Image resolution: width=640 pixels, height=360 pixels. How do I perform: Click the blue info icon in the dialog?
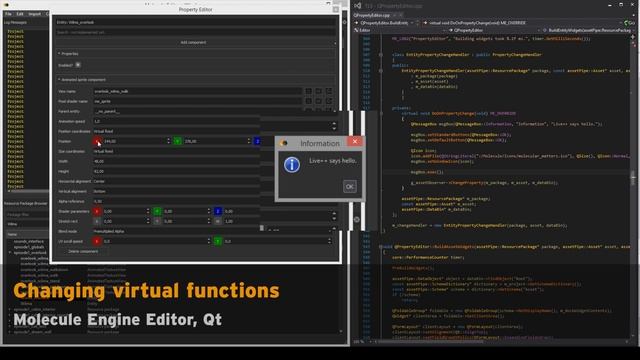pos(292,165)
